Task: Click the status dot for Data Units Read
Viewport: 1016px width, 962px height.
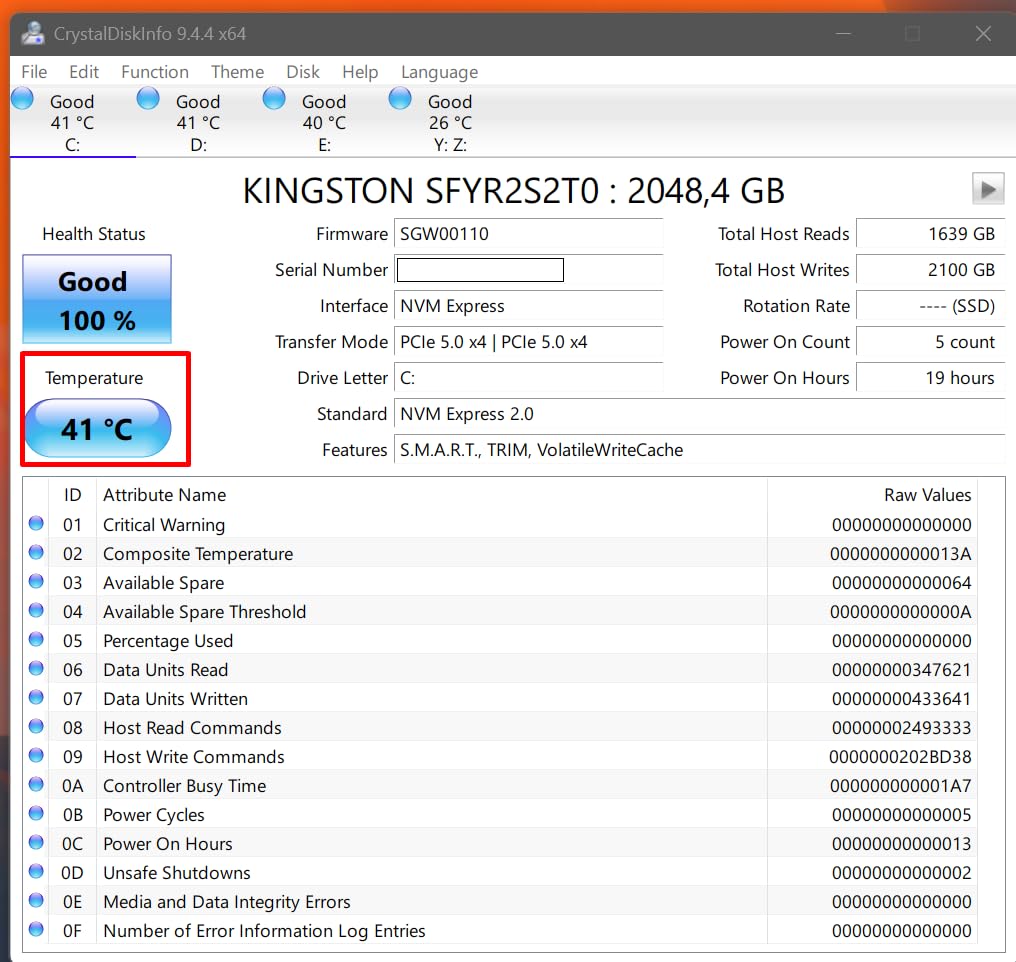Action: coord(36,668)
